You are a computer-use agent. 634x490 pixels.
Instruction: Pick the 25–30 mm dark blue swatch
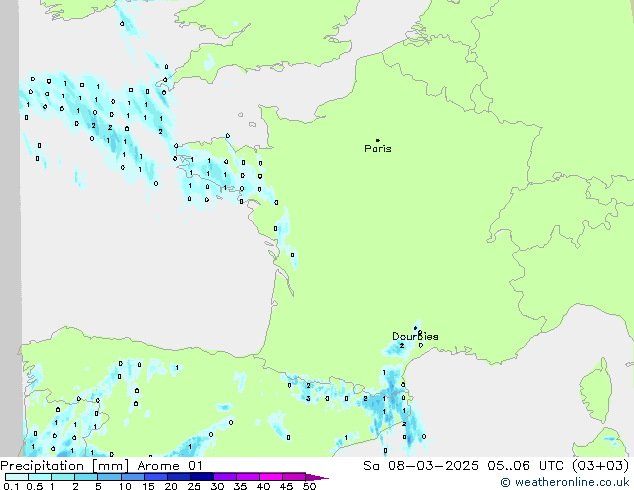pos(201,477)
